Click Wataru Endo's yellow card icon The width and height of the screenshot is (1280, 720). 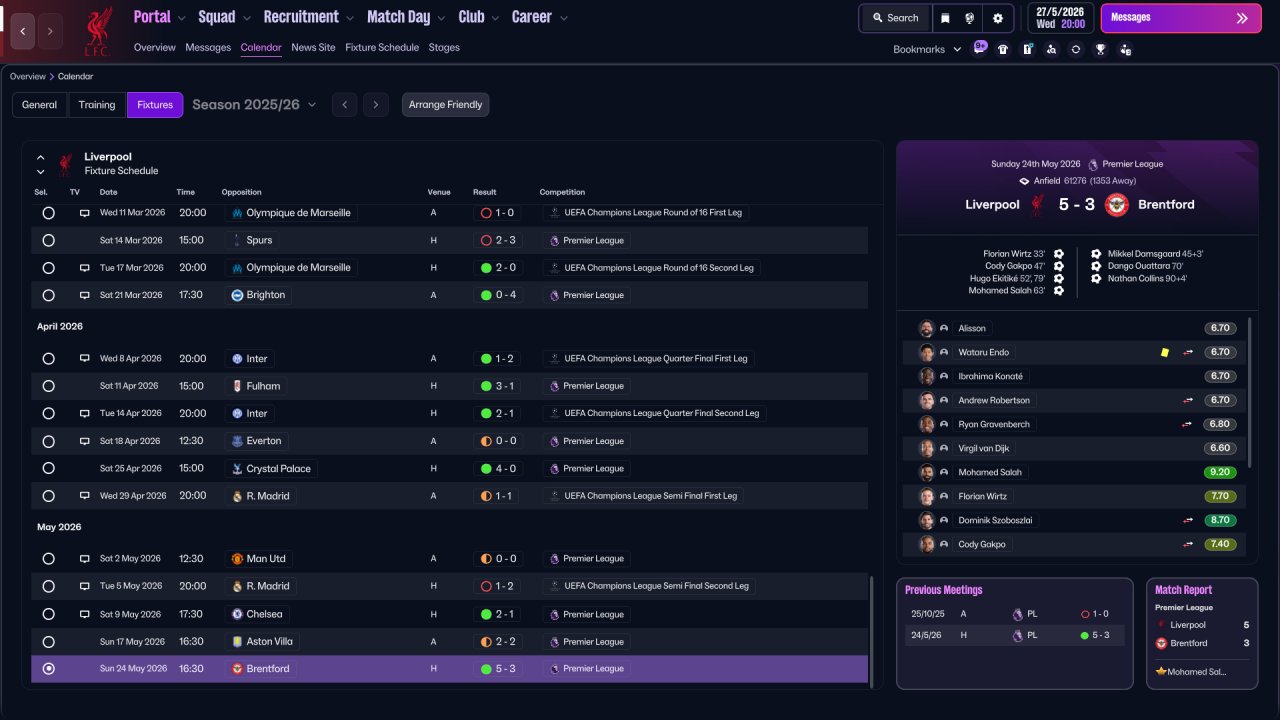1165,352
